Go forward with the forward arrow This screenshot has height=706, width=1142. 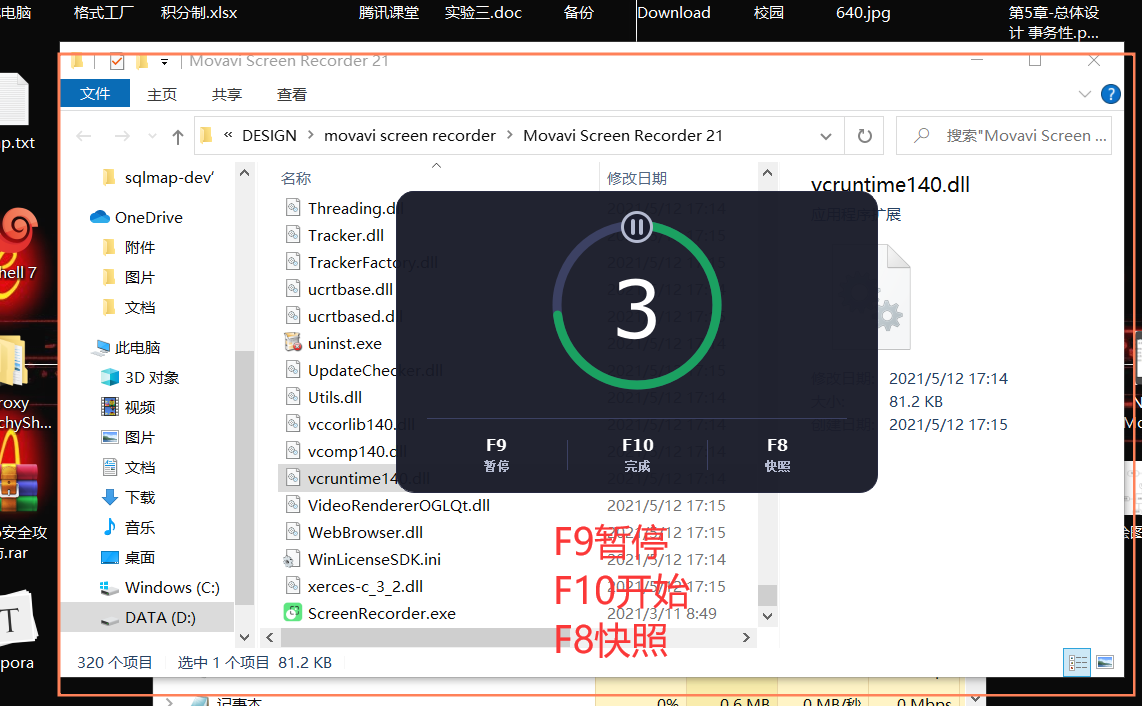pos(122,136)
